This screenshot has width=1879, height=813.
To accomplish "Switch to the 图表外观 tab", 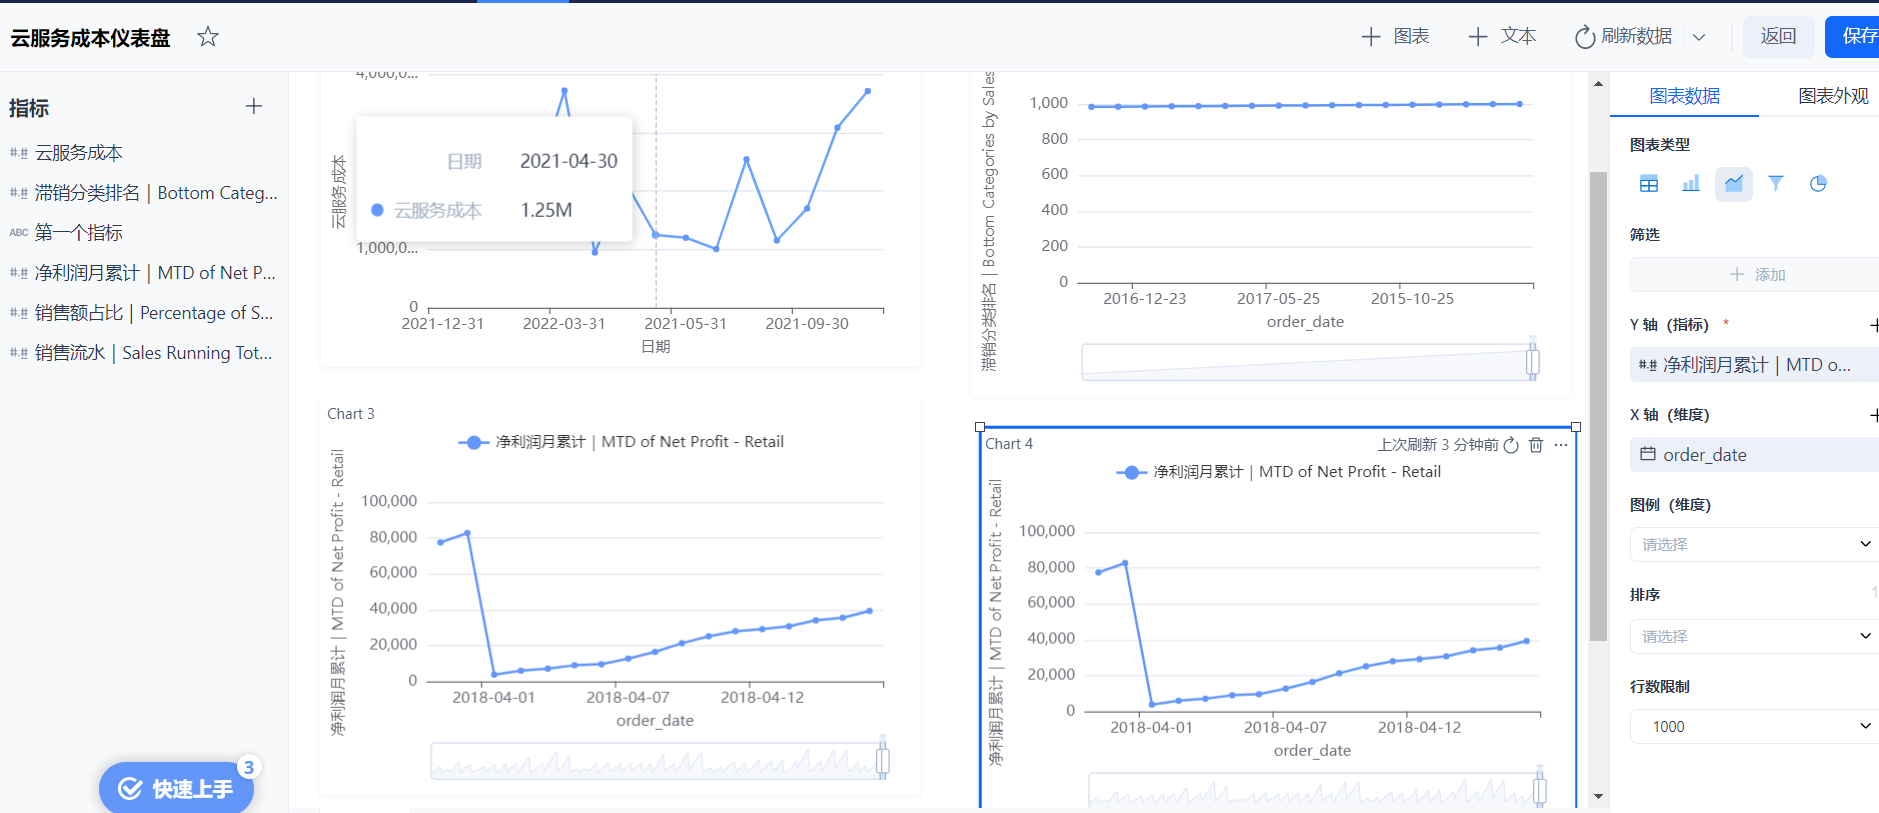I will pos(1832,96).
